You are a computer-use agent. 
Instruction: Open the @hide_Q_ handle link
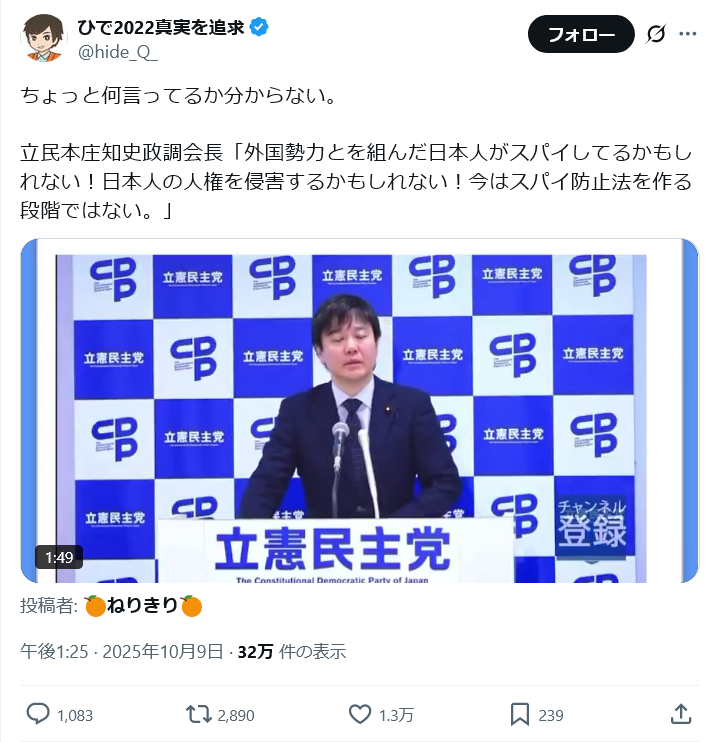[118, 52]
